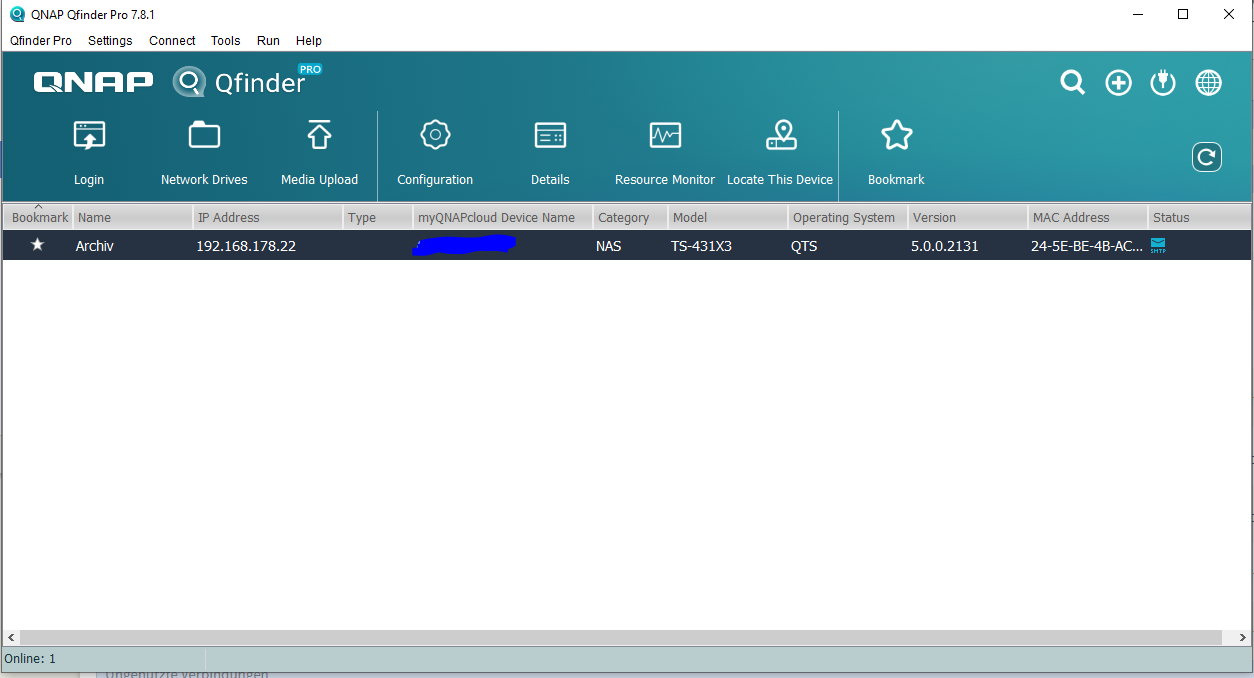Image resolution: width=1254 pixels, height=678 pixels.
Task: Click the Qfinder Pro title bar icon
Action: click(x=17, y=15)
